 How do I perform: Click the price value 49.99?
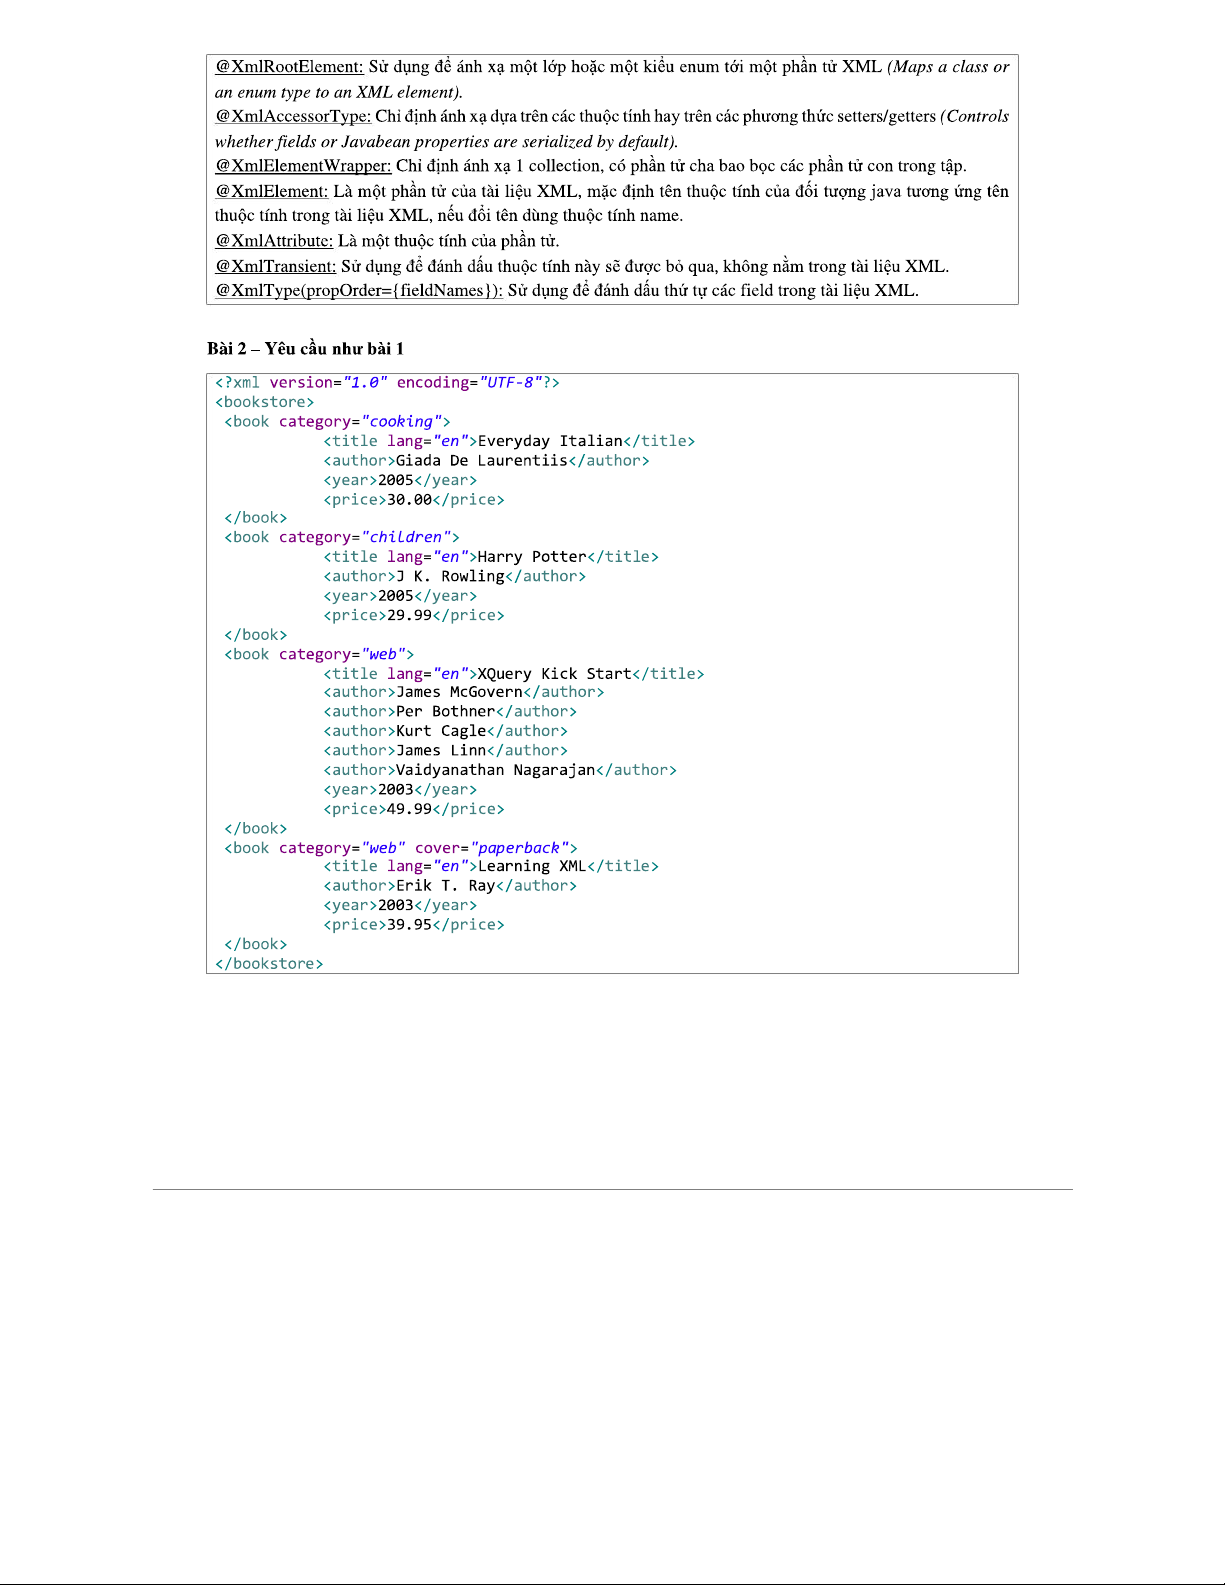tap(409, 809)
